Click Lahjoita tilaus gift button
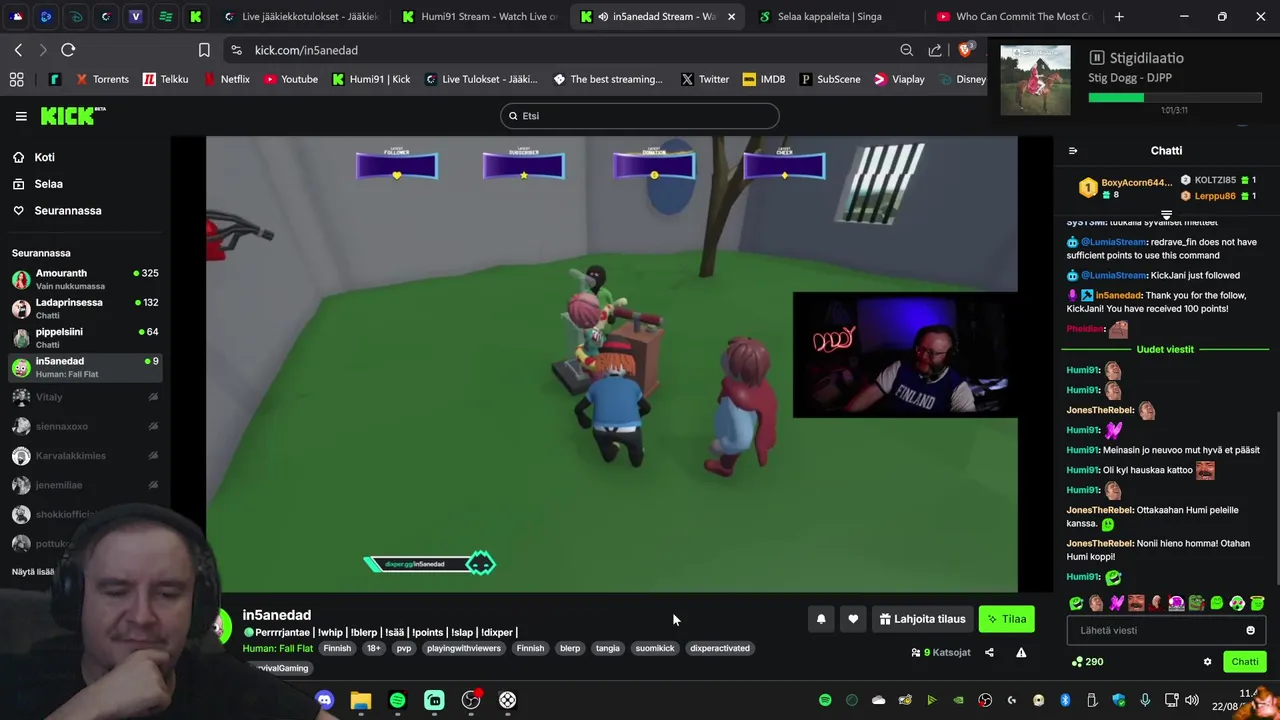The image size is (1280, 720). 922,619
